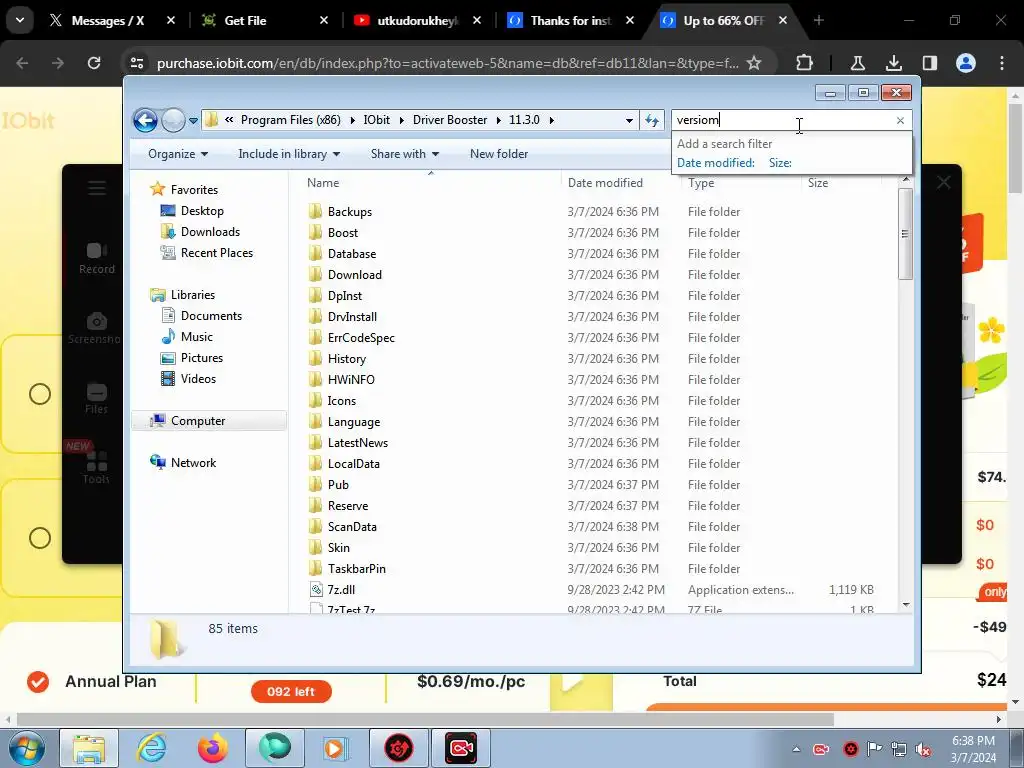Expand the address bar history dropdown
Image resolution: width=1024 pixels, height=768 pixels.
coord(629,121)
